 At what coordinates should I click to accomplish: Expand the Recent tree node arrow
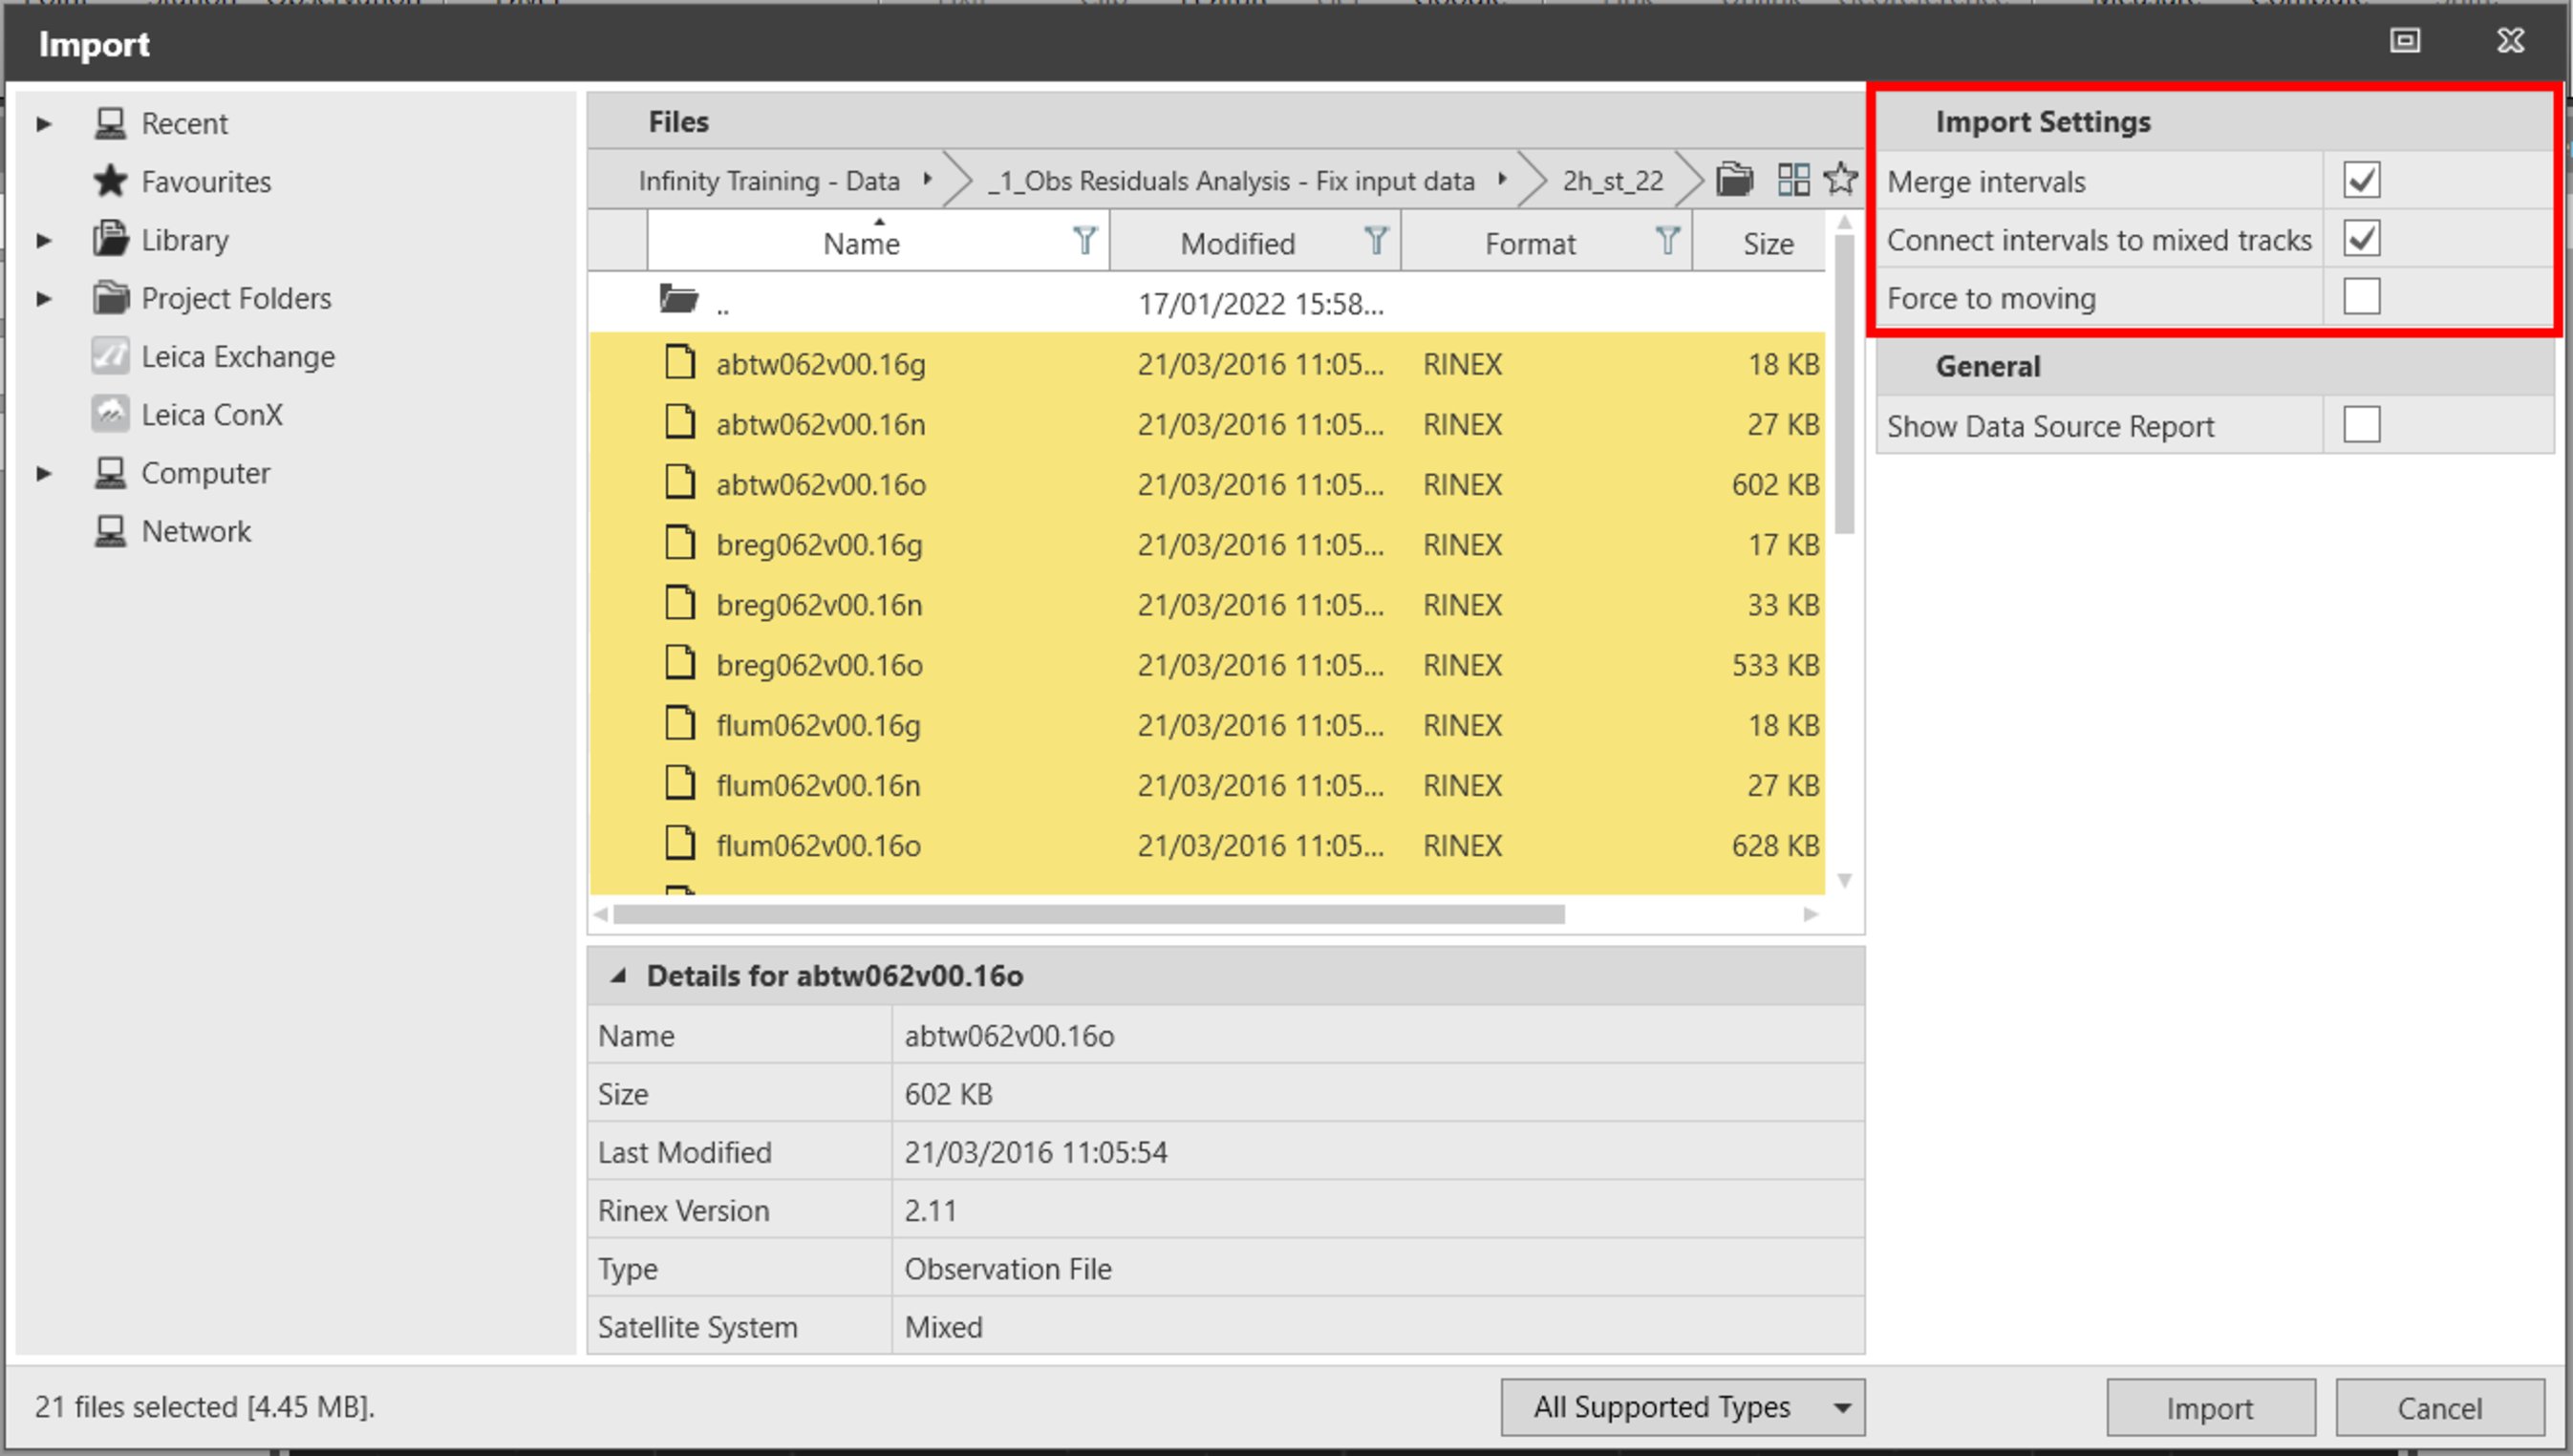click(x=43, y=124)
